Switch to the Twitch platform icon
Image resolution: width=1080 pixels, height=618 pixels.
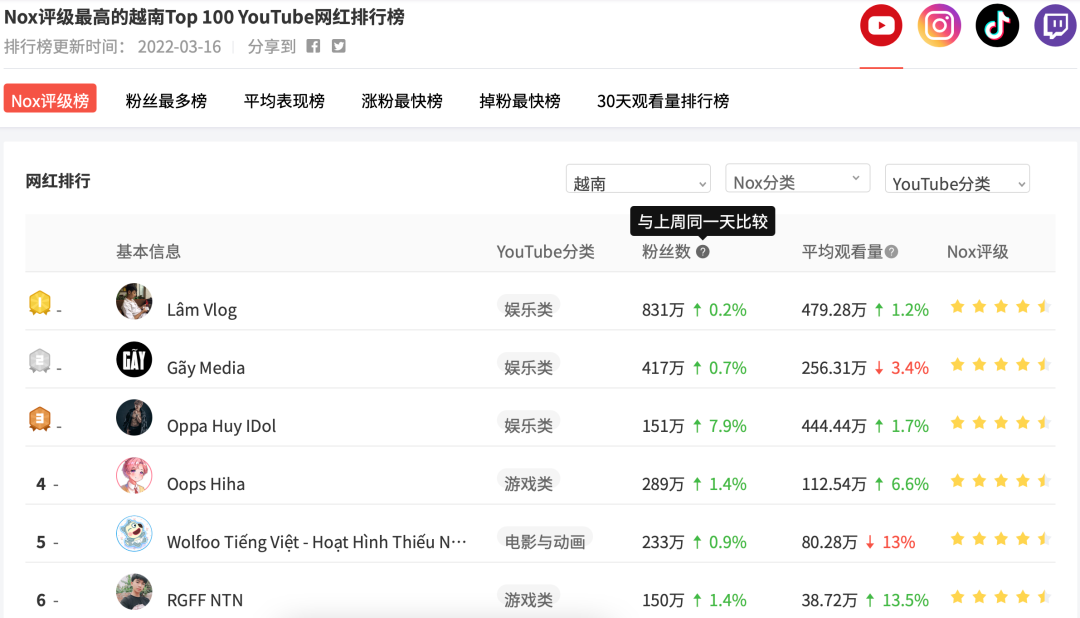pyautogui.click(x=1055, y=26)
